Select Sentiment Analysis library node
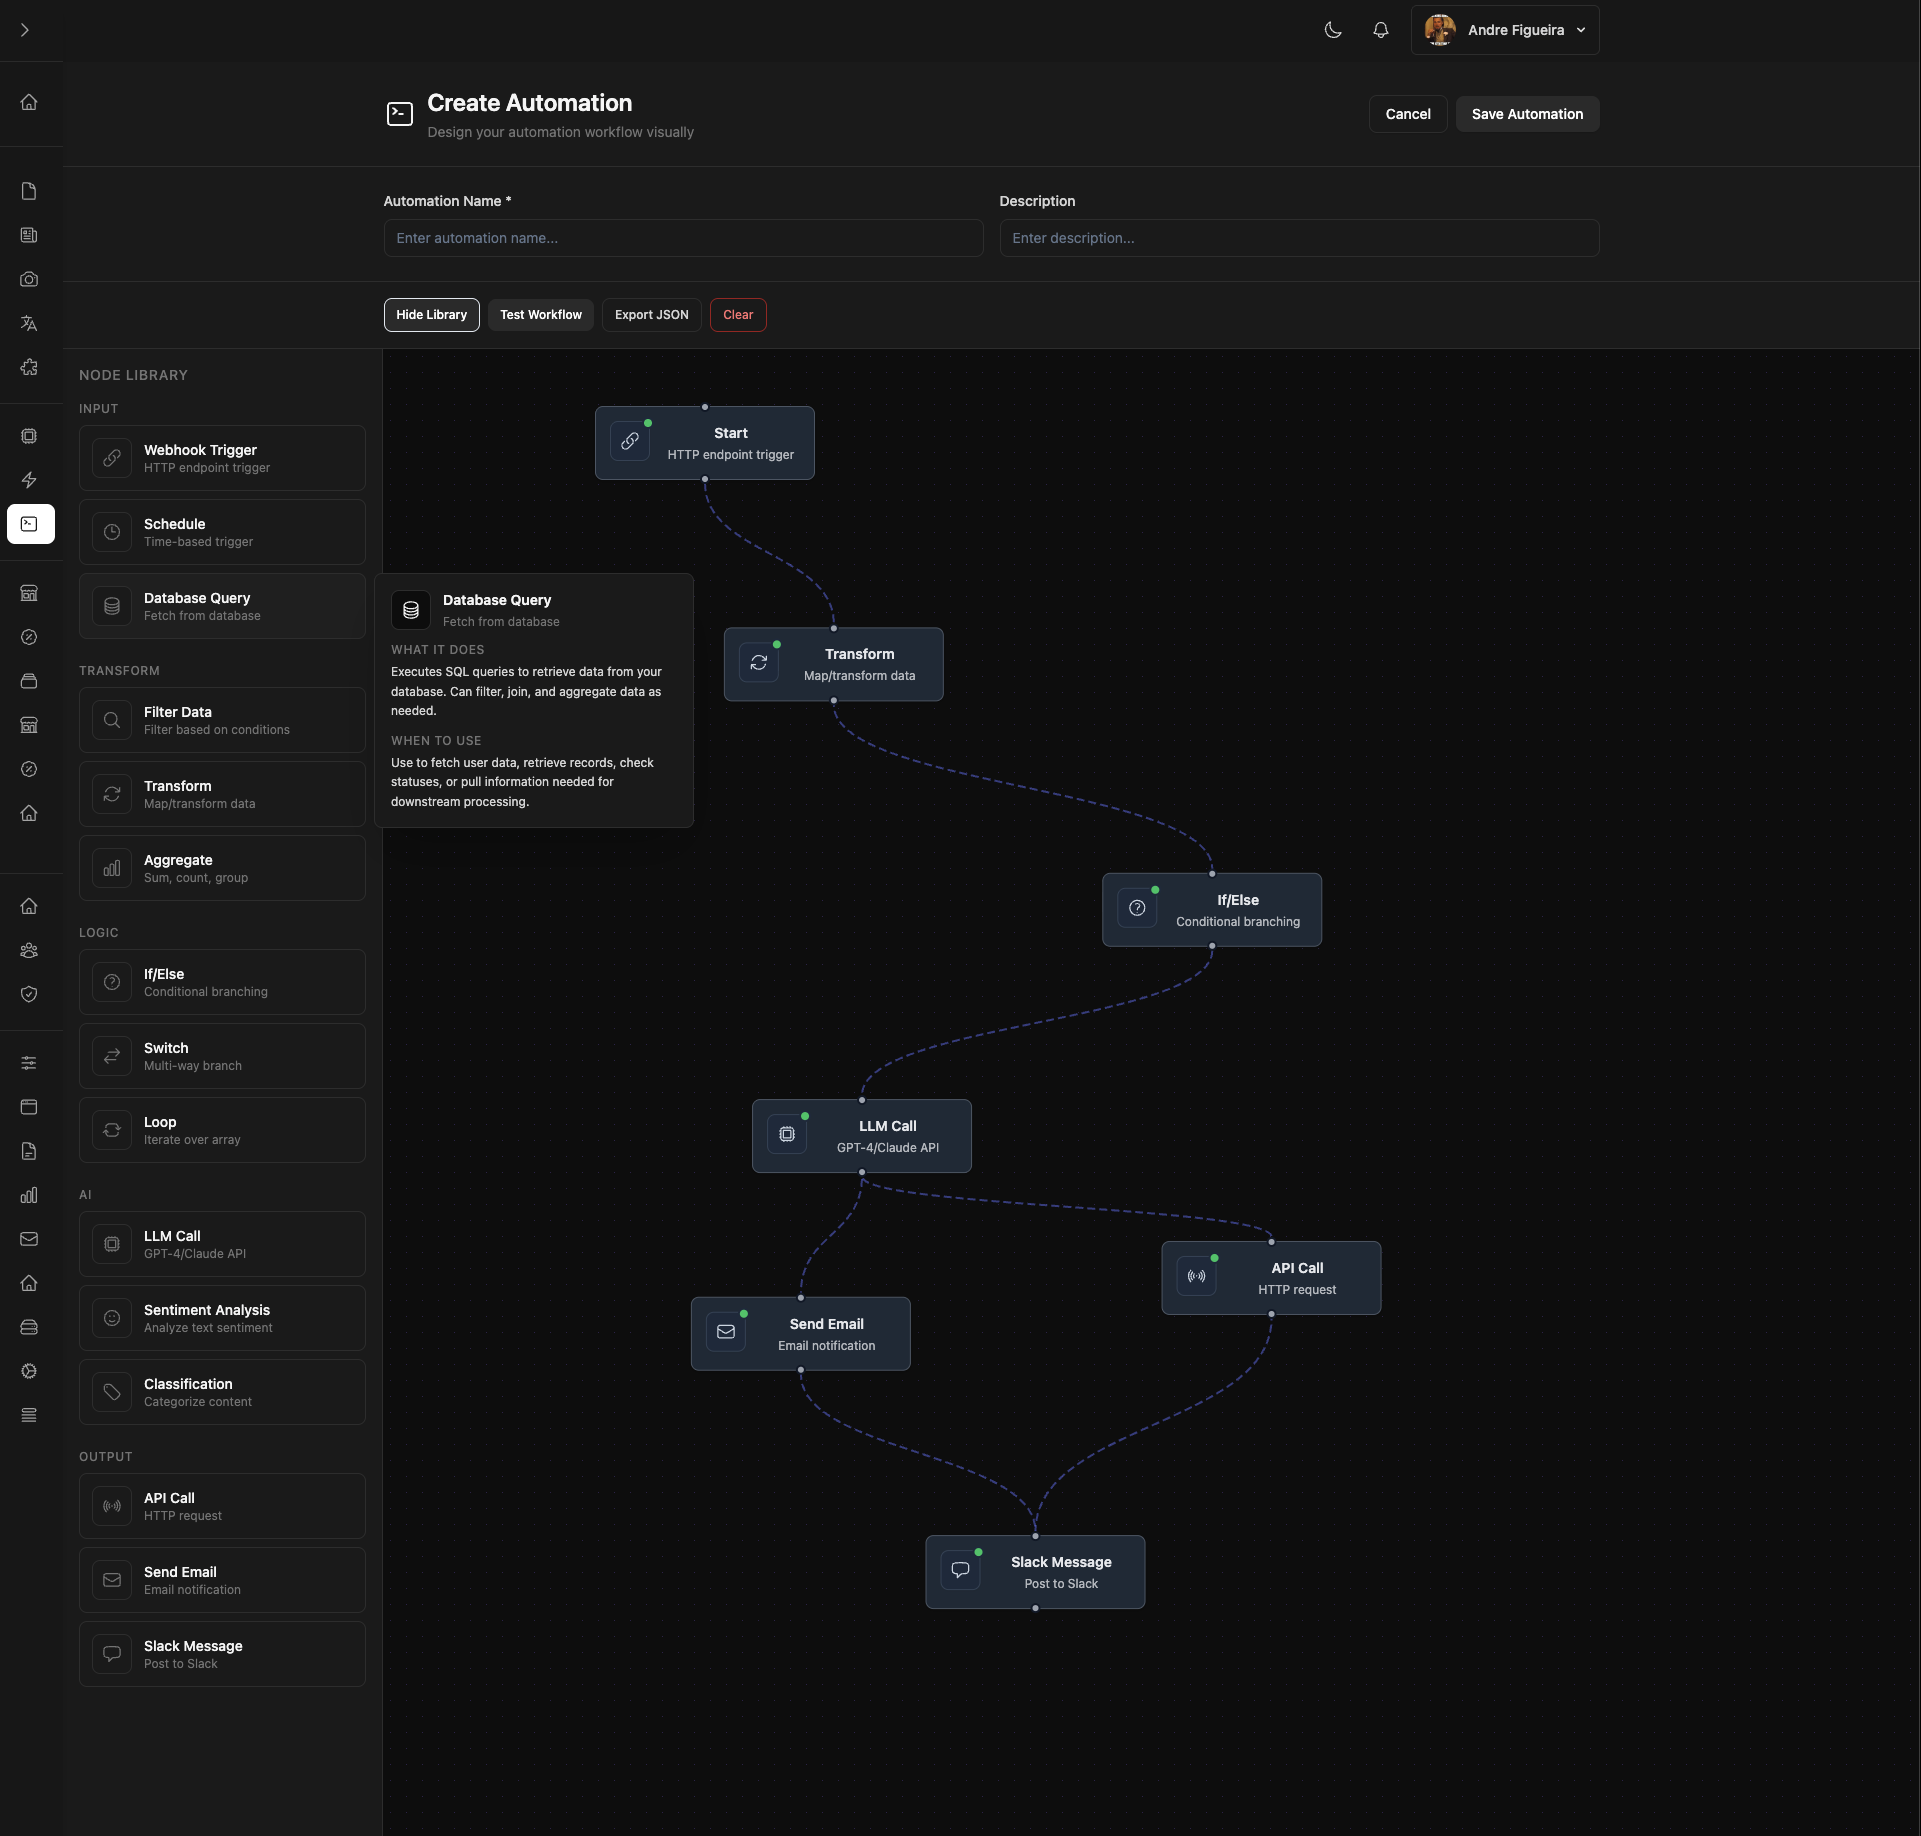 pyautogui.click(x=222, y=1318)
